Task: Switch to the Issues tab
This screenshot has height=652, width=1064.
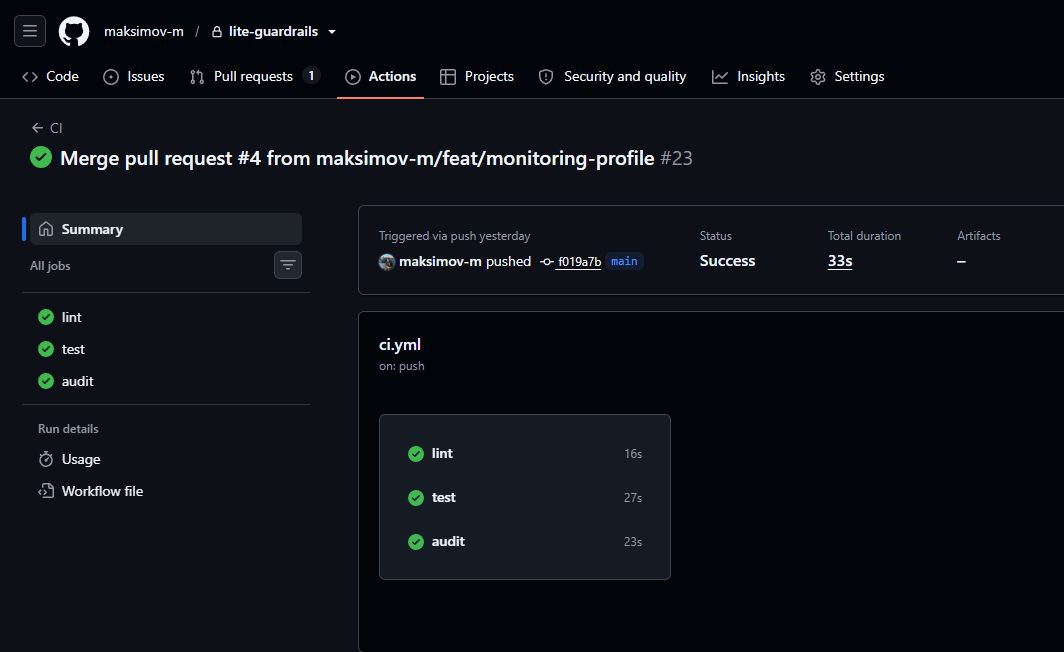Action: pos(134,77)
